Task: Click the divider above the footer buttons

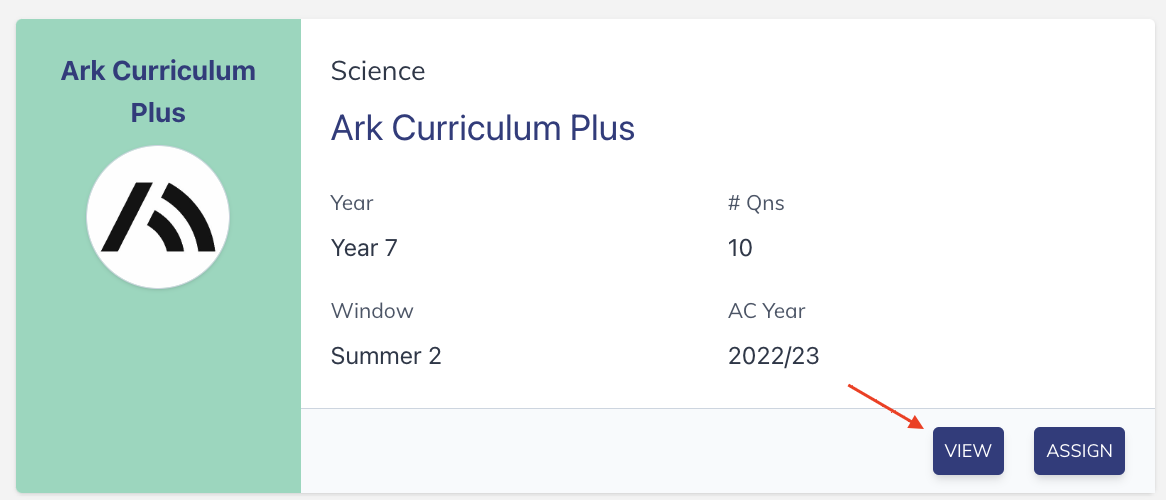Action: pyautogui.click(x=728, y=408)
